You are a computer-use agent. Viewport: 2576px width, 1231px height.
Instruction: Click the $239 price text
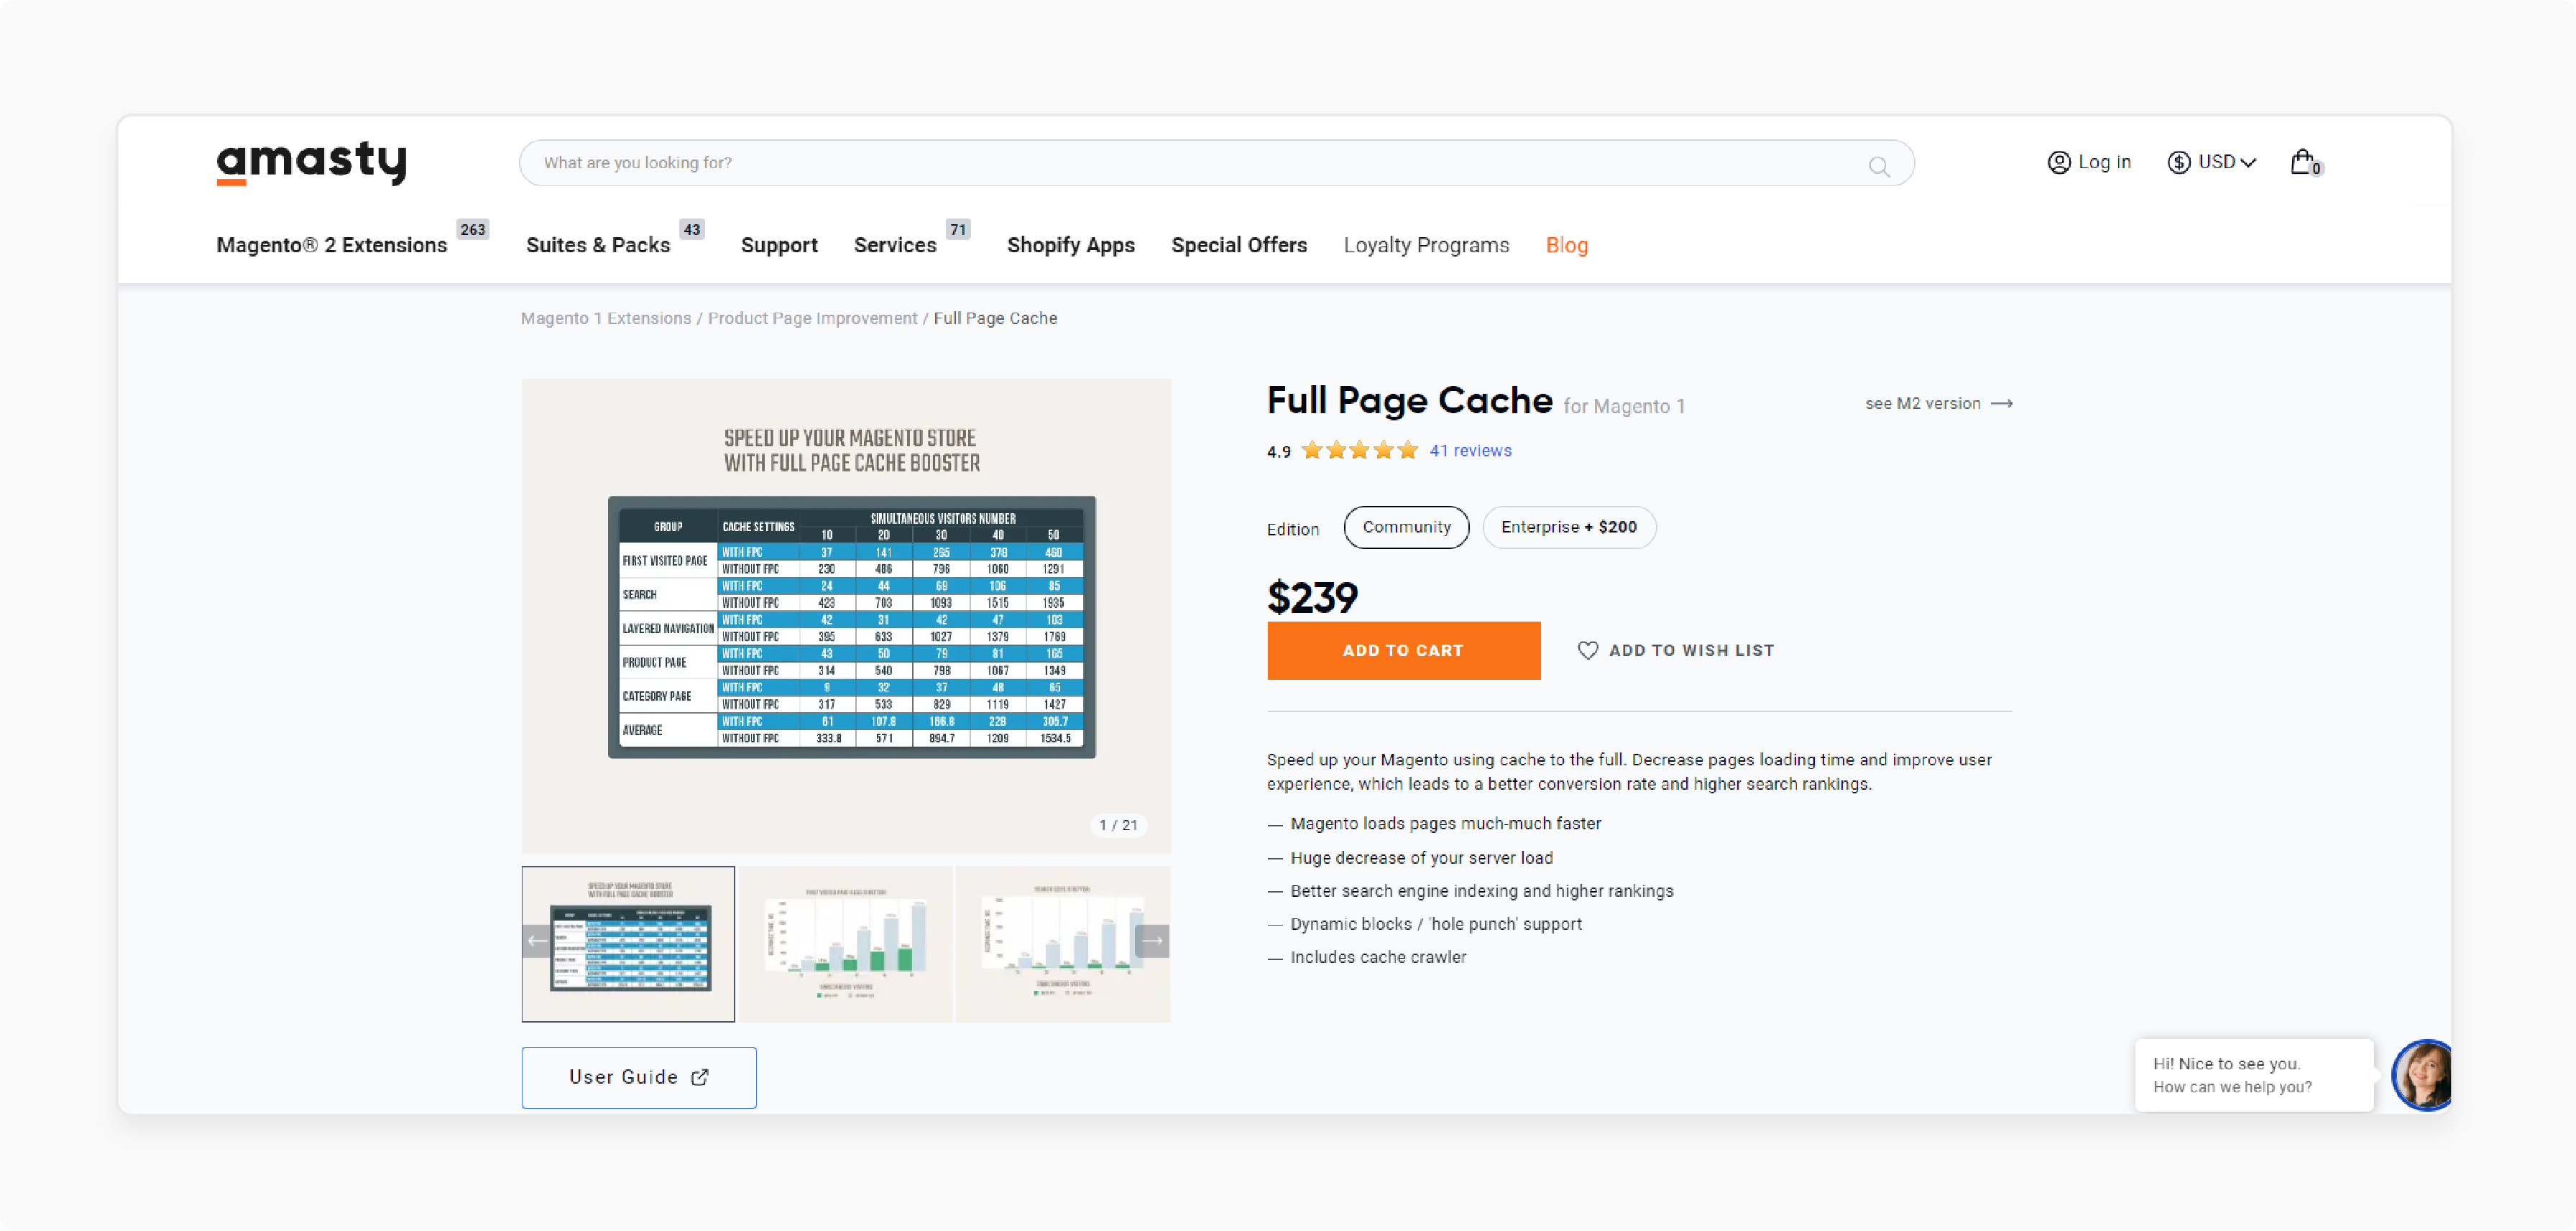click(x=1312, y=597)
